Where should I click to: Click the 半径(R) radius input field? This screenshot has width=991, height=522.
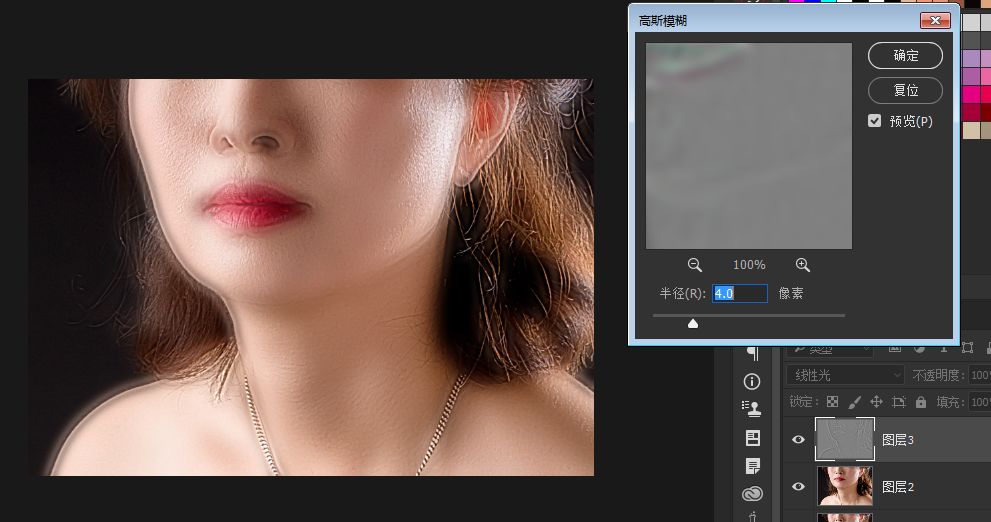(x=739, y=293)
